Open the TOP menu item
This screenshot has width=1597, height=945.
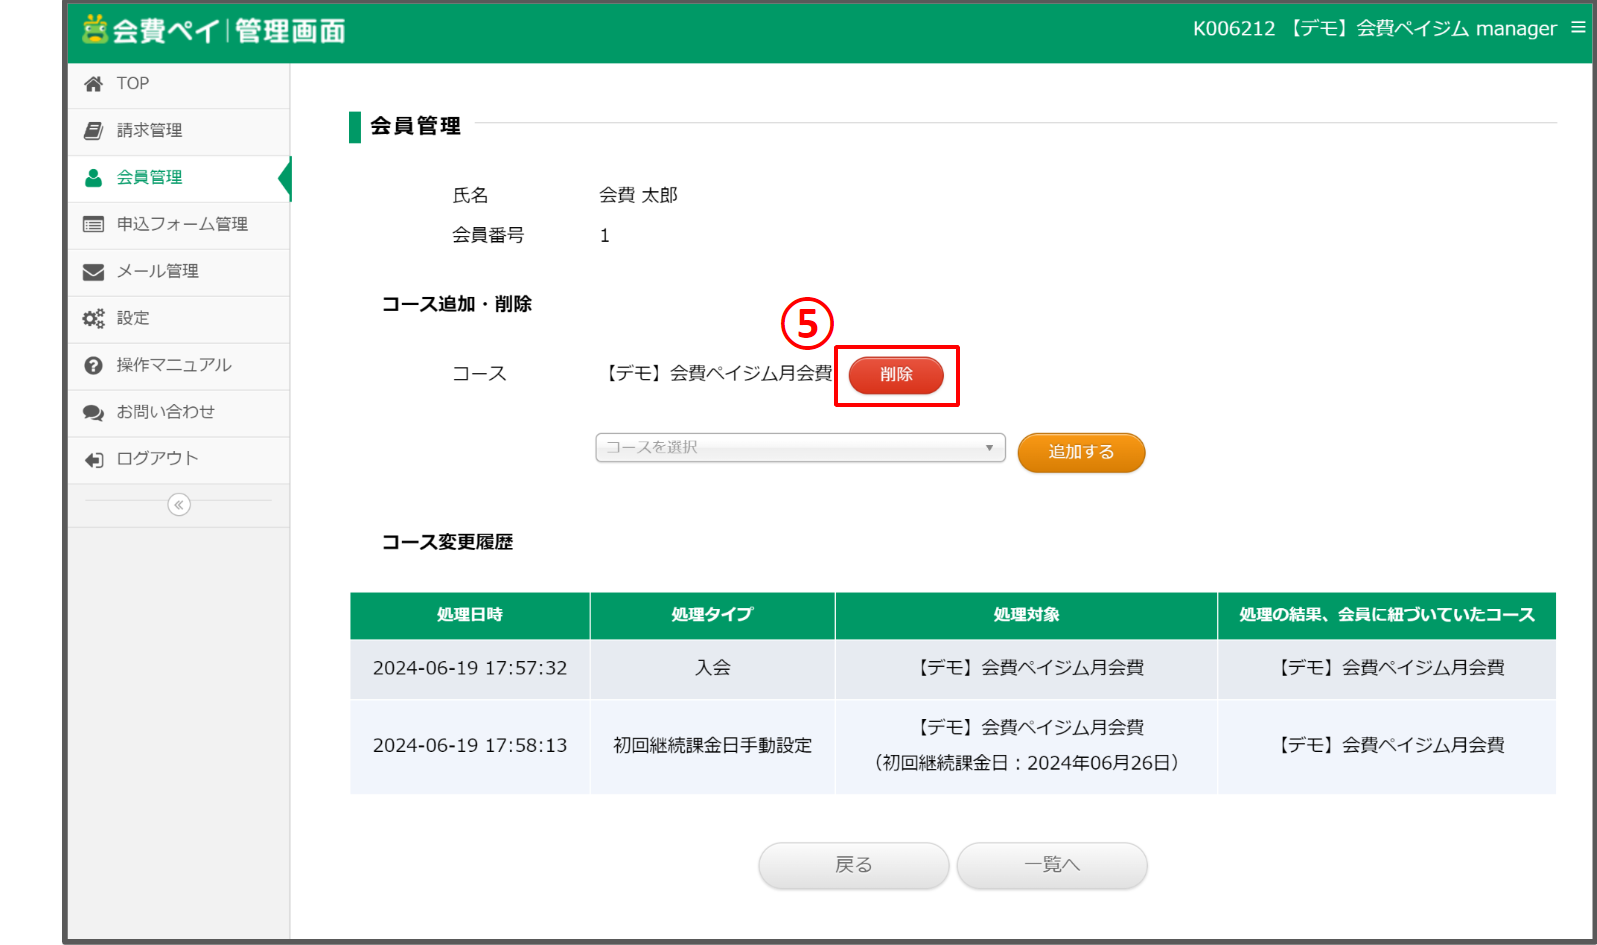[x=179, y=84]
